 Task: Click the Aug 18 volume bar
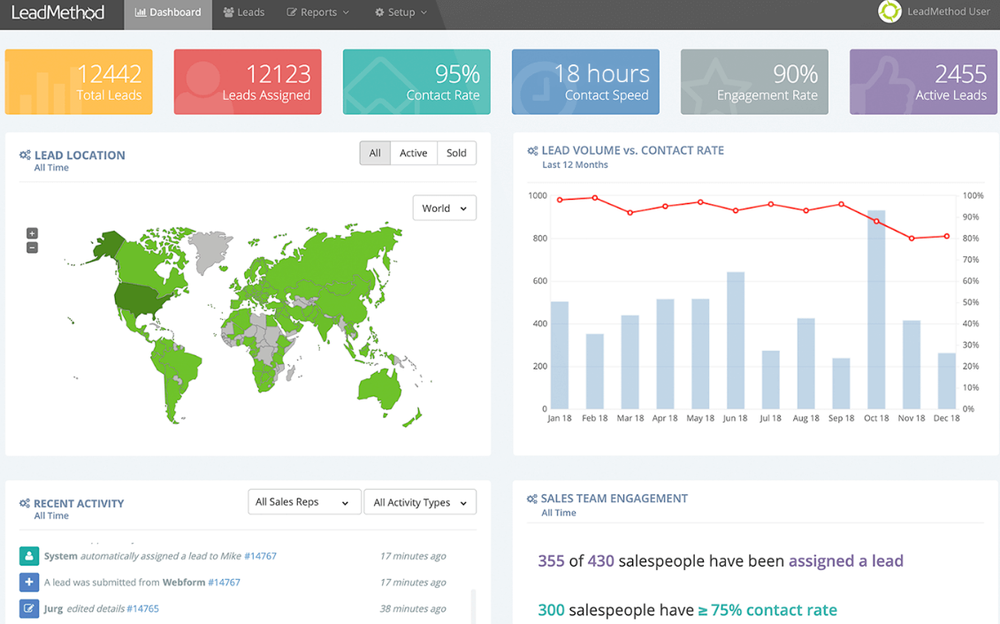[x=806, y=364]
